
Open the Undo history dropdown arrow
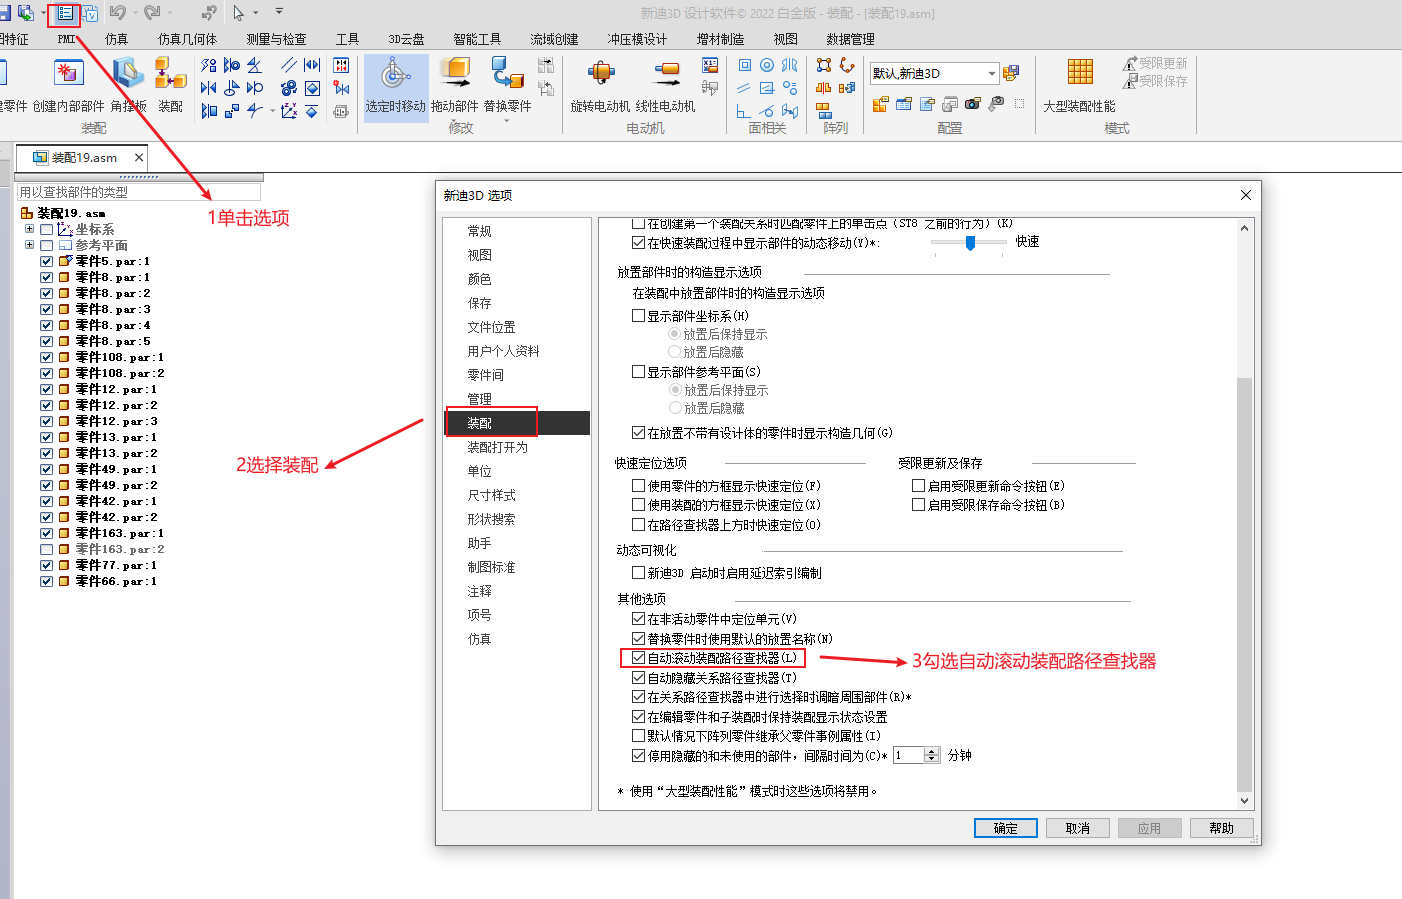pos(134,13)
